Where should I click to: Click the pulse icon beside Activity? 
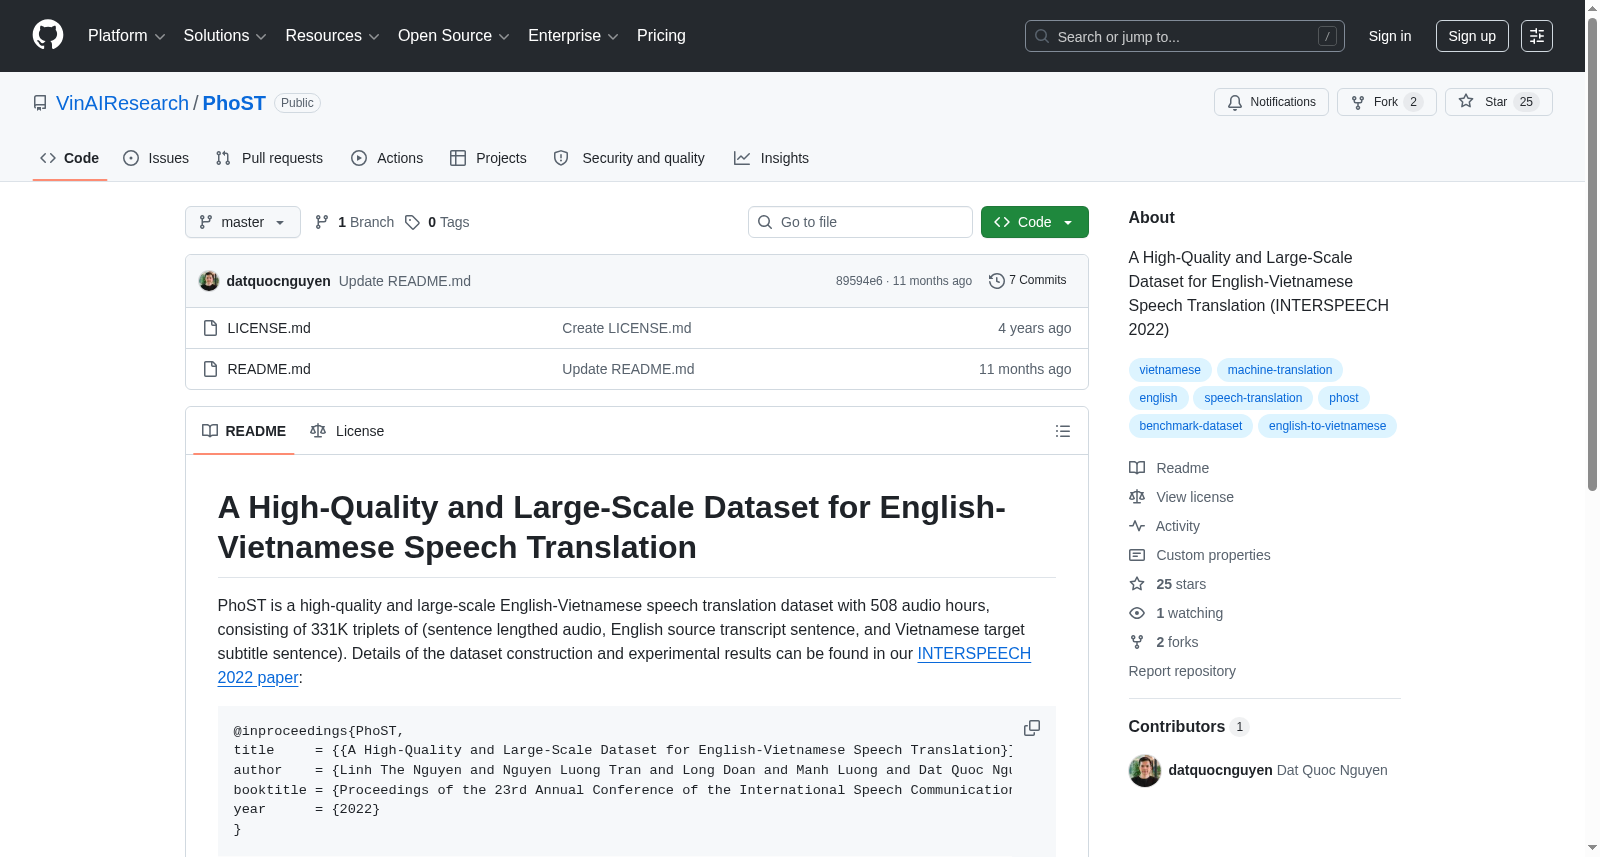(1137, 526)
